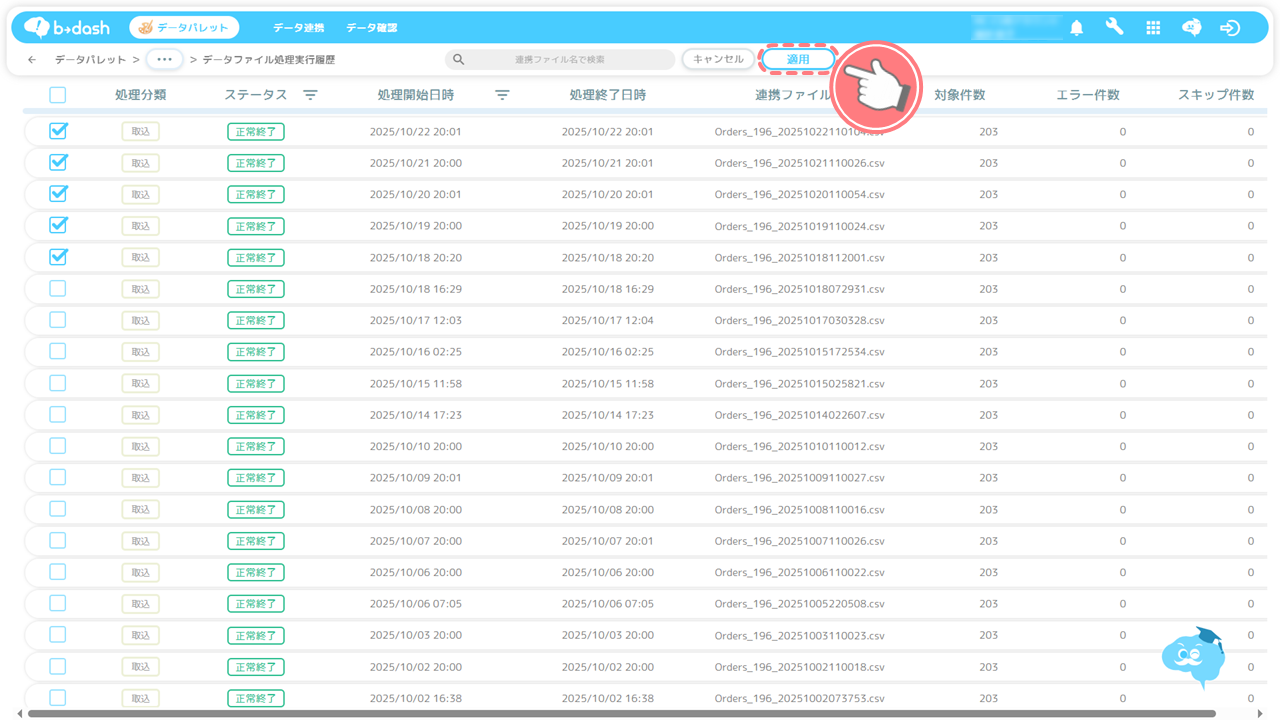1280x720 pixels.
Task: Switch to the データ確認 menu
Action: (x=371, y=28)
